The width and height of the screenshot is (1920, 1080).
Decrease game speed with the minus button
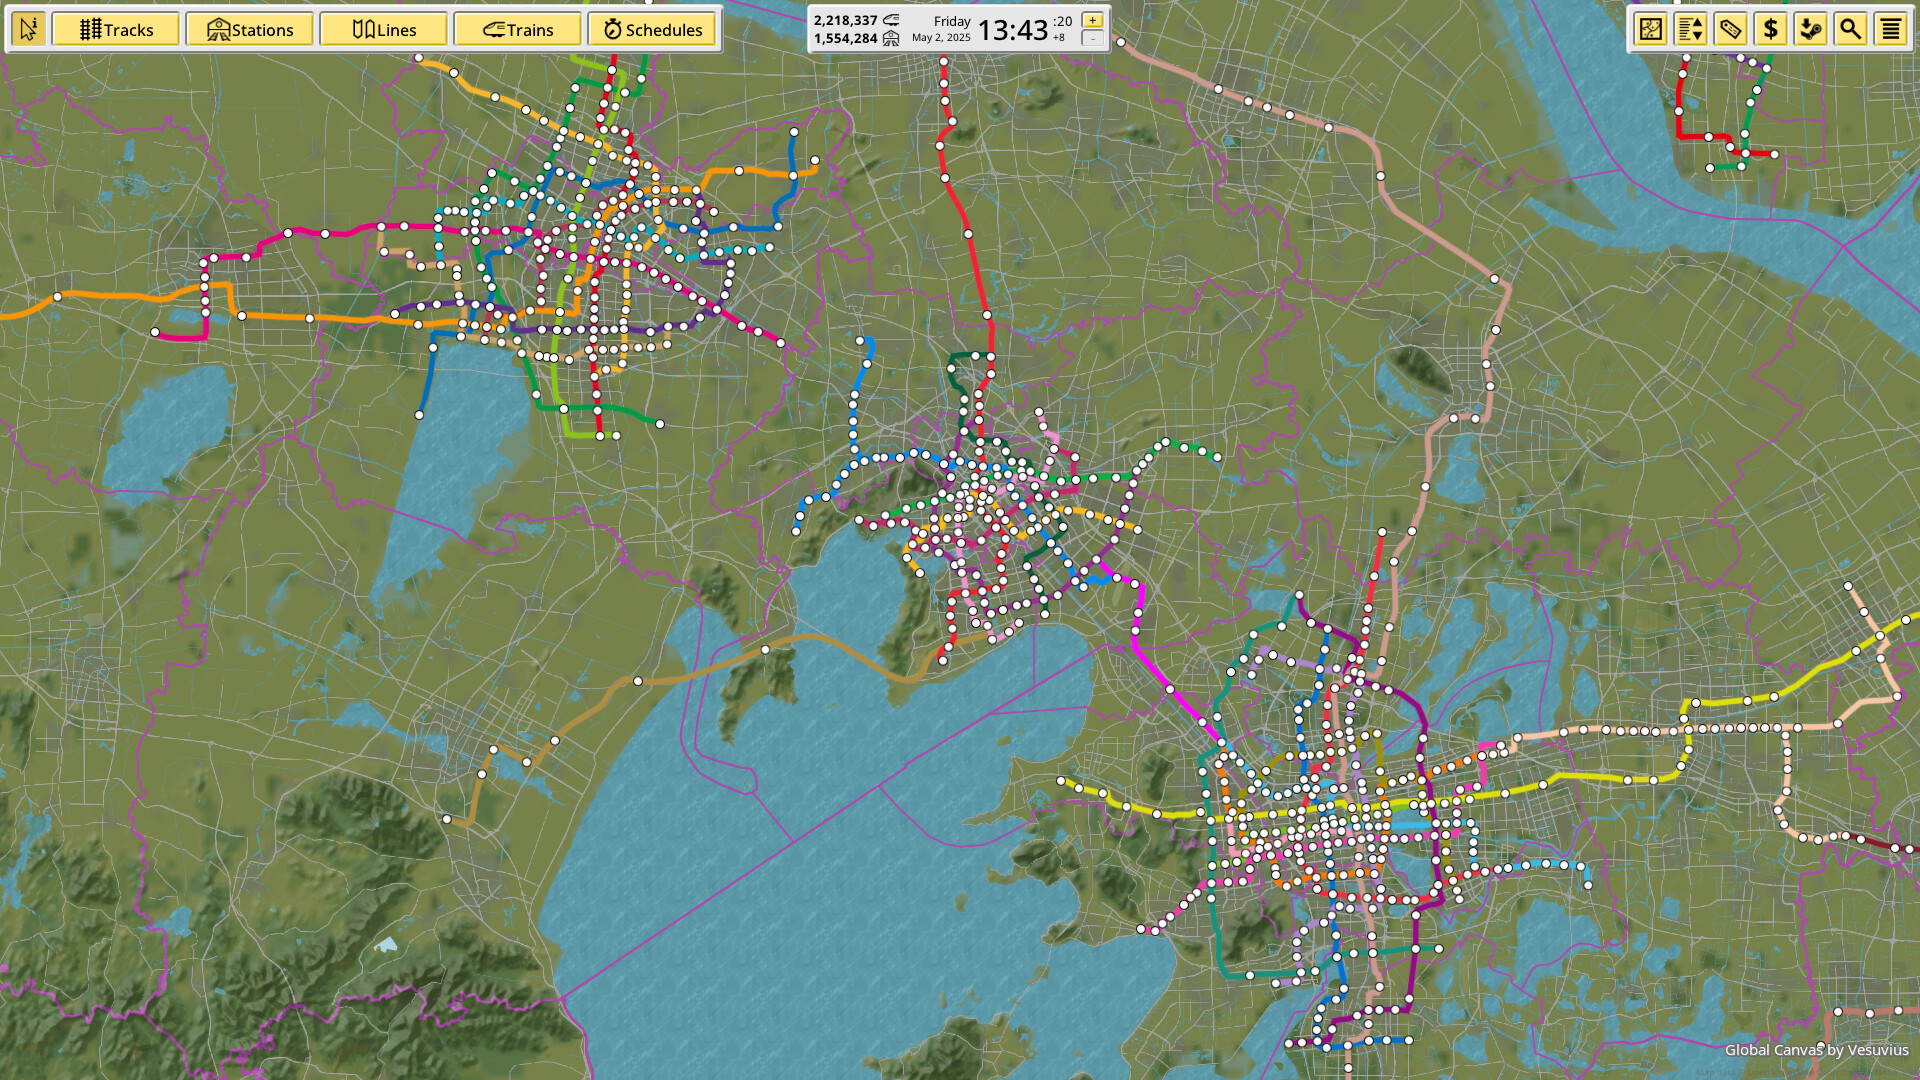point(1092,39)
